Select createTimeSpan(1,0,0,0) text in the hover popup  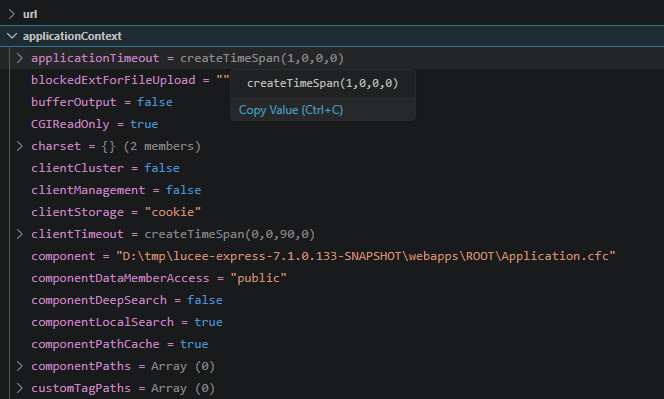tap(323, 83)
